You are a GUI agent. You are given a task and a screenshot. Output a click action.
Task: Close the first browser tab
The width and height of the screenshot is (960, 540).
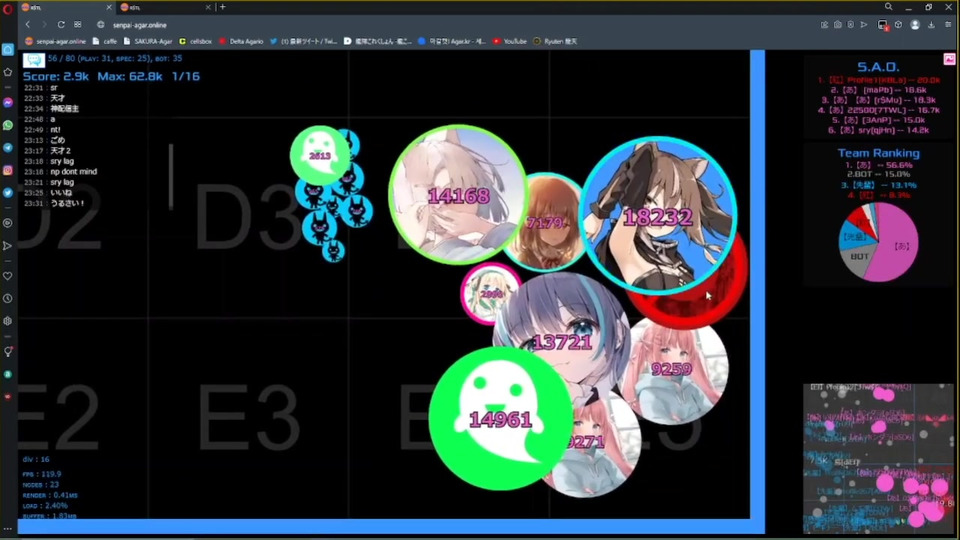(109, 7)
